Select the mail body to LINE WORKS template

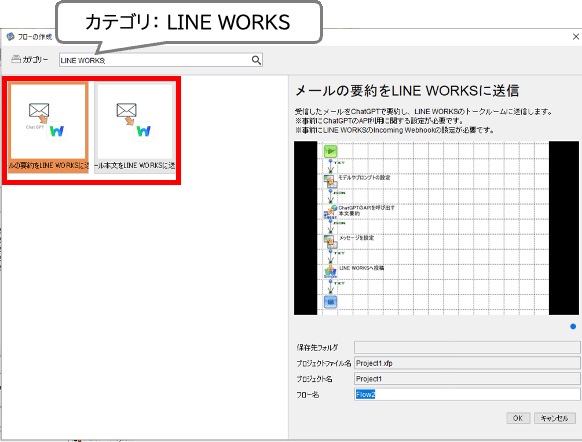(x=135, y=128)
